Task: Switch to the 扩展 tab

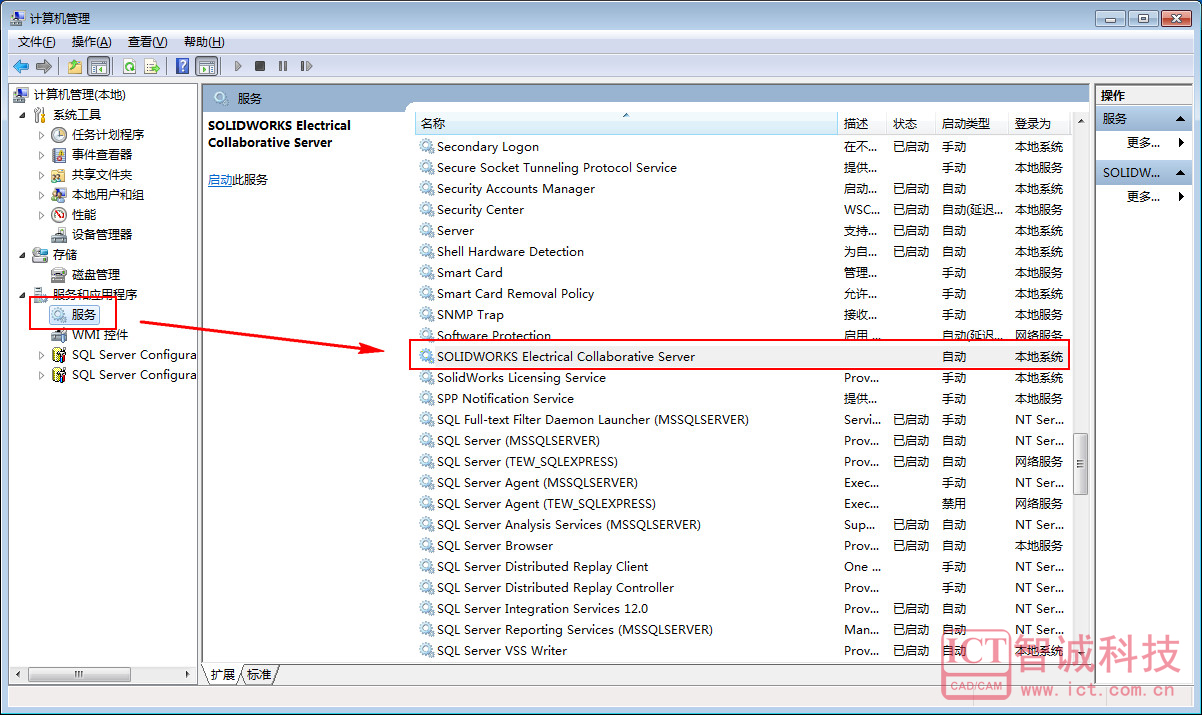Action: (x=223, y=674)
